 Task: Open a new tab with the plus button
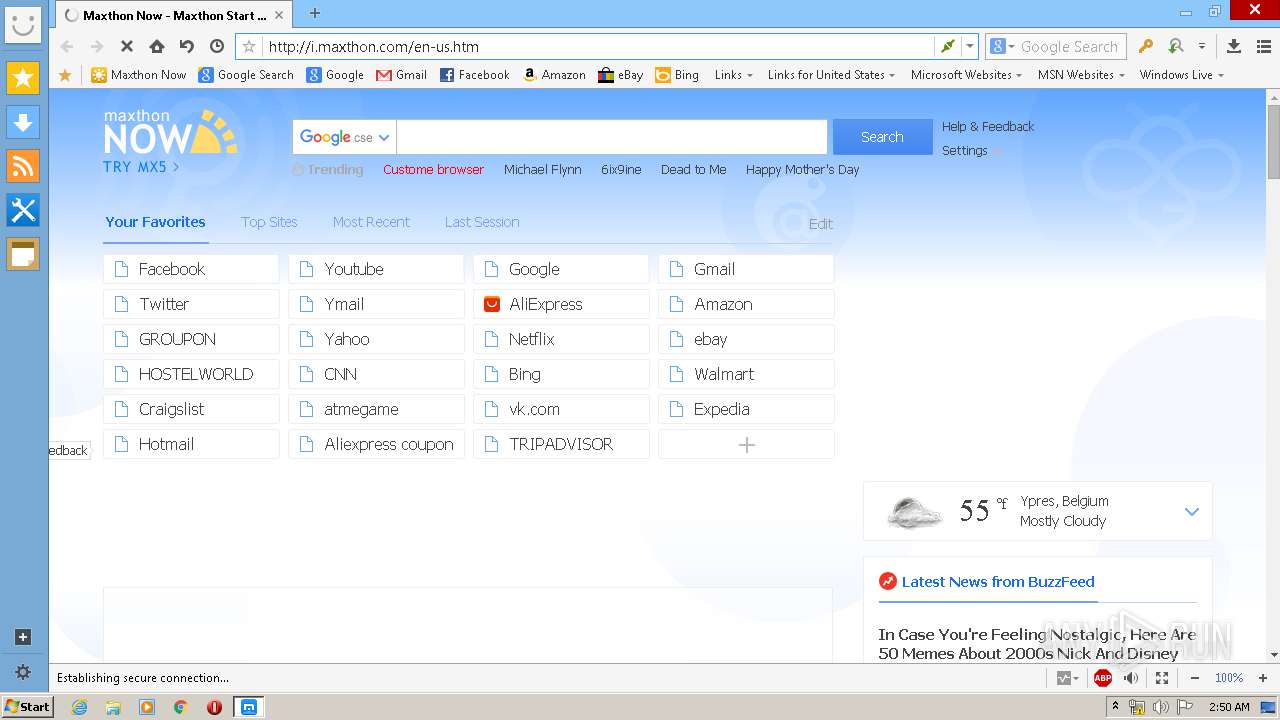click(315, 13)
